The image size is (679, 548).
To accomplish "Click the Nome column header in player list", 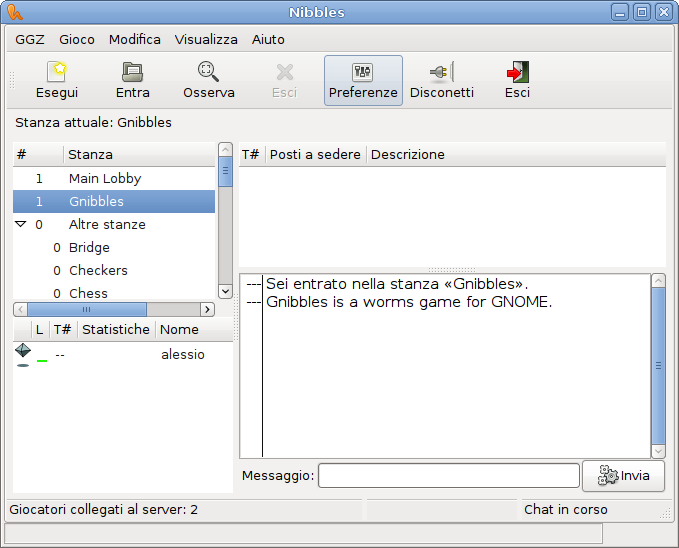I will [194, 329].
